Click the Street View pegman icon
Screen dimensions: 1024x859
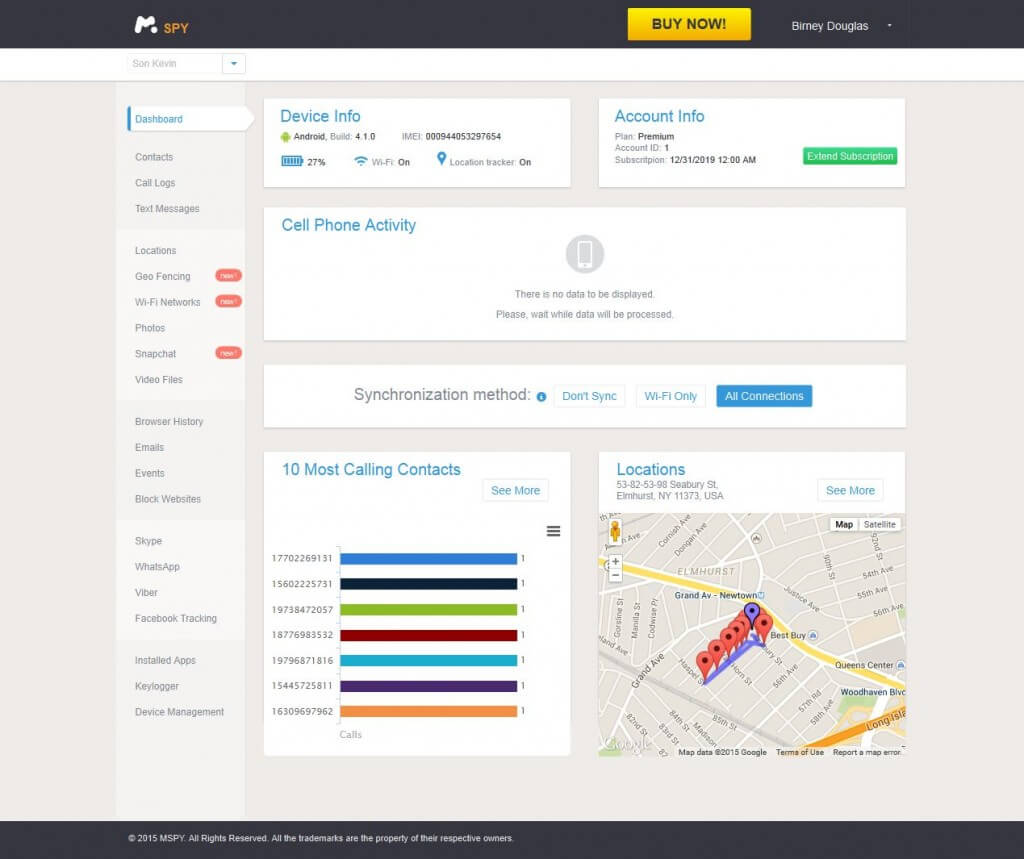614,531
